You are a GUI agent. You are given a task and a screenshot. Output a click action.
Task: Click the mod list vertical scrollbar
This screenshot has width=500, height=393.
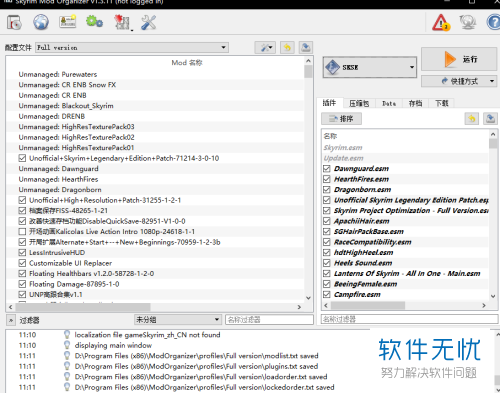pyautogui.click(x=308, y=71)
